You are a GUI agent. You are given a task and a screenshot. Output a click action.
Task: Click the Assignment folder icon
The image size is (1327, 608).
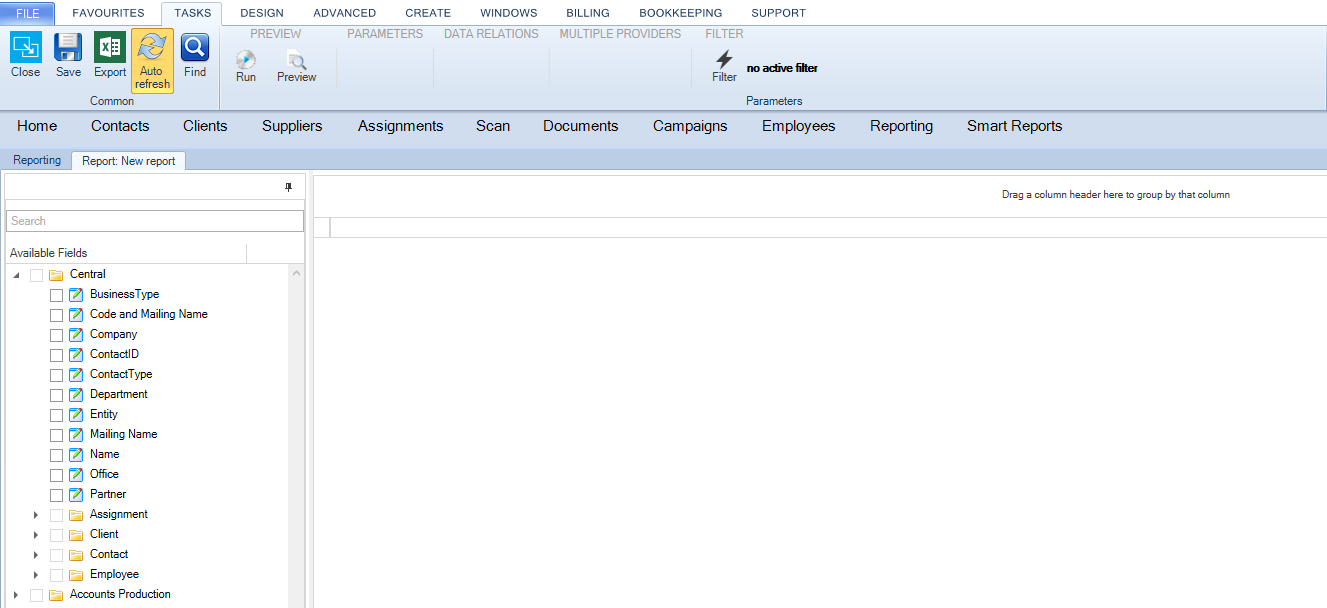pyautogui.click(x=76, y=514)
